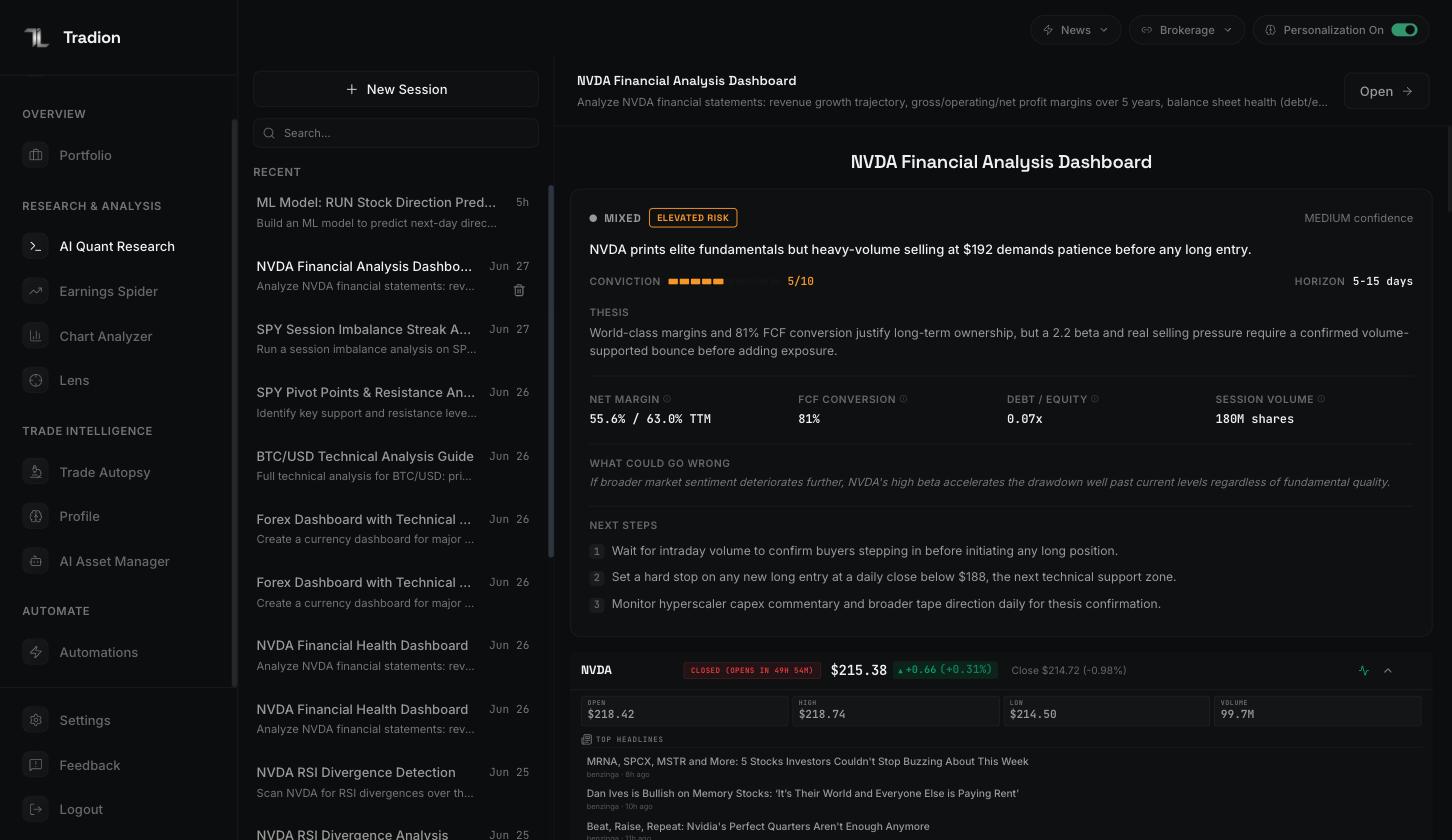
Task: Open headline about MRNA, SPCX, MSTR
Action: click(807, 761)
